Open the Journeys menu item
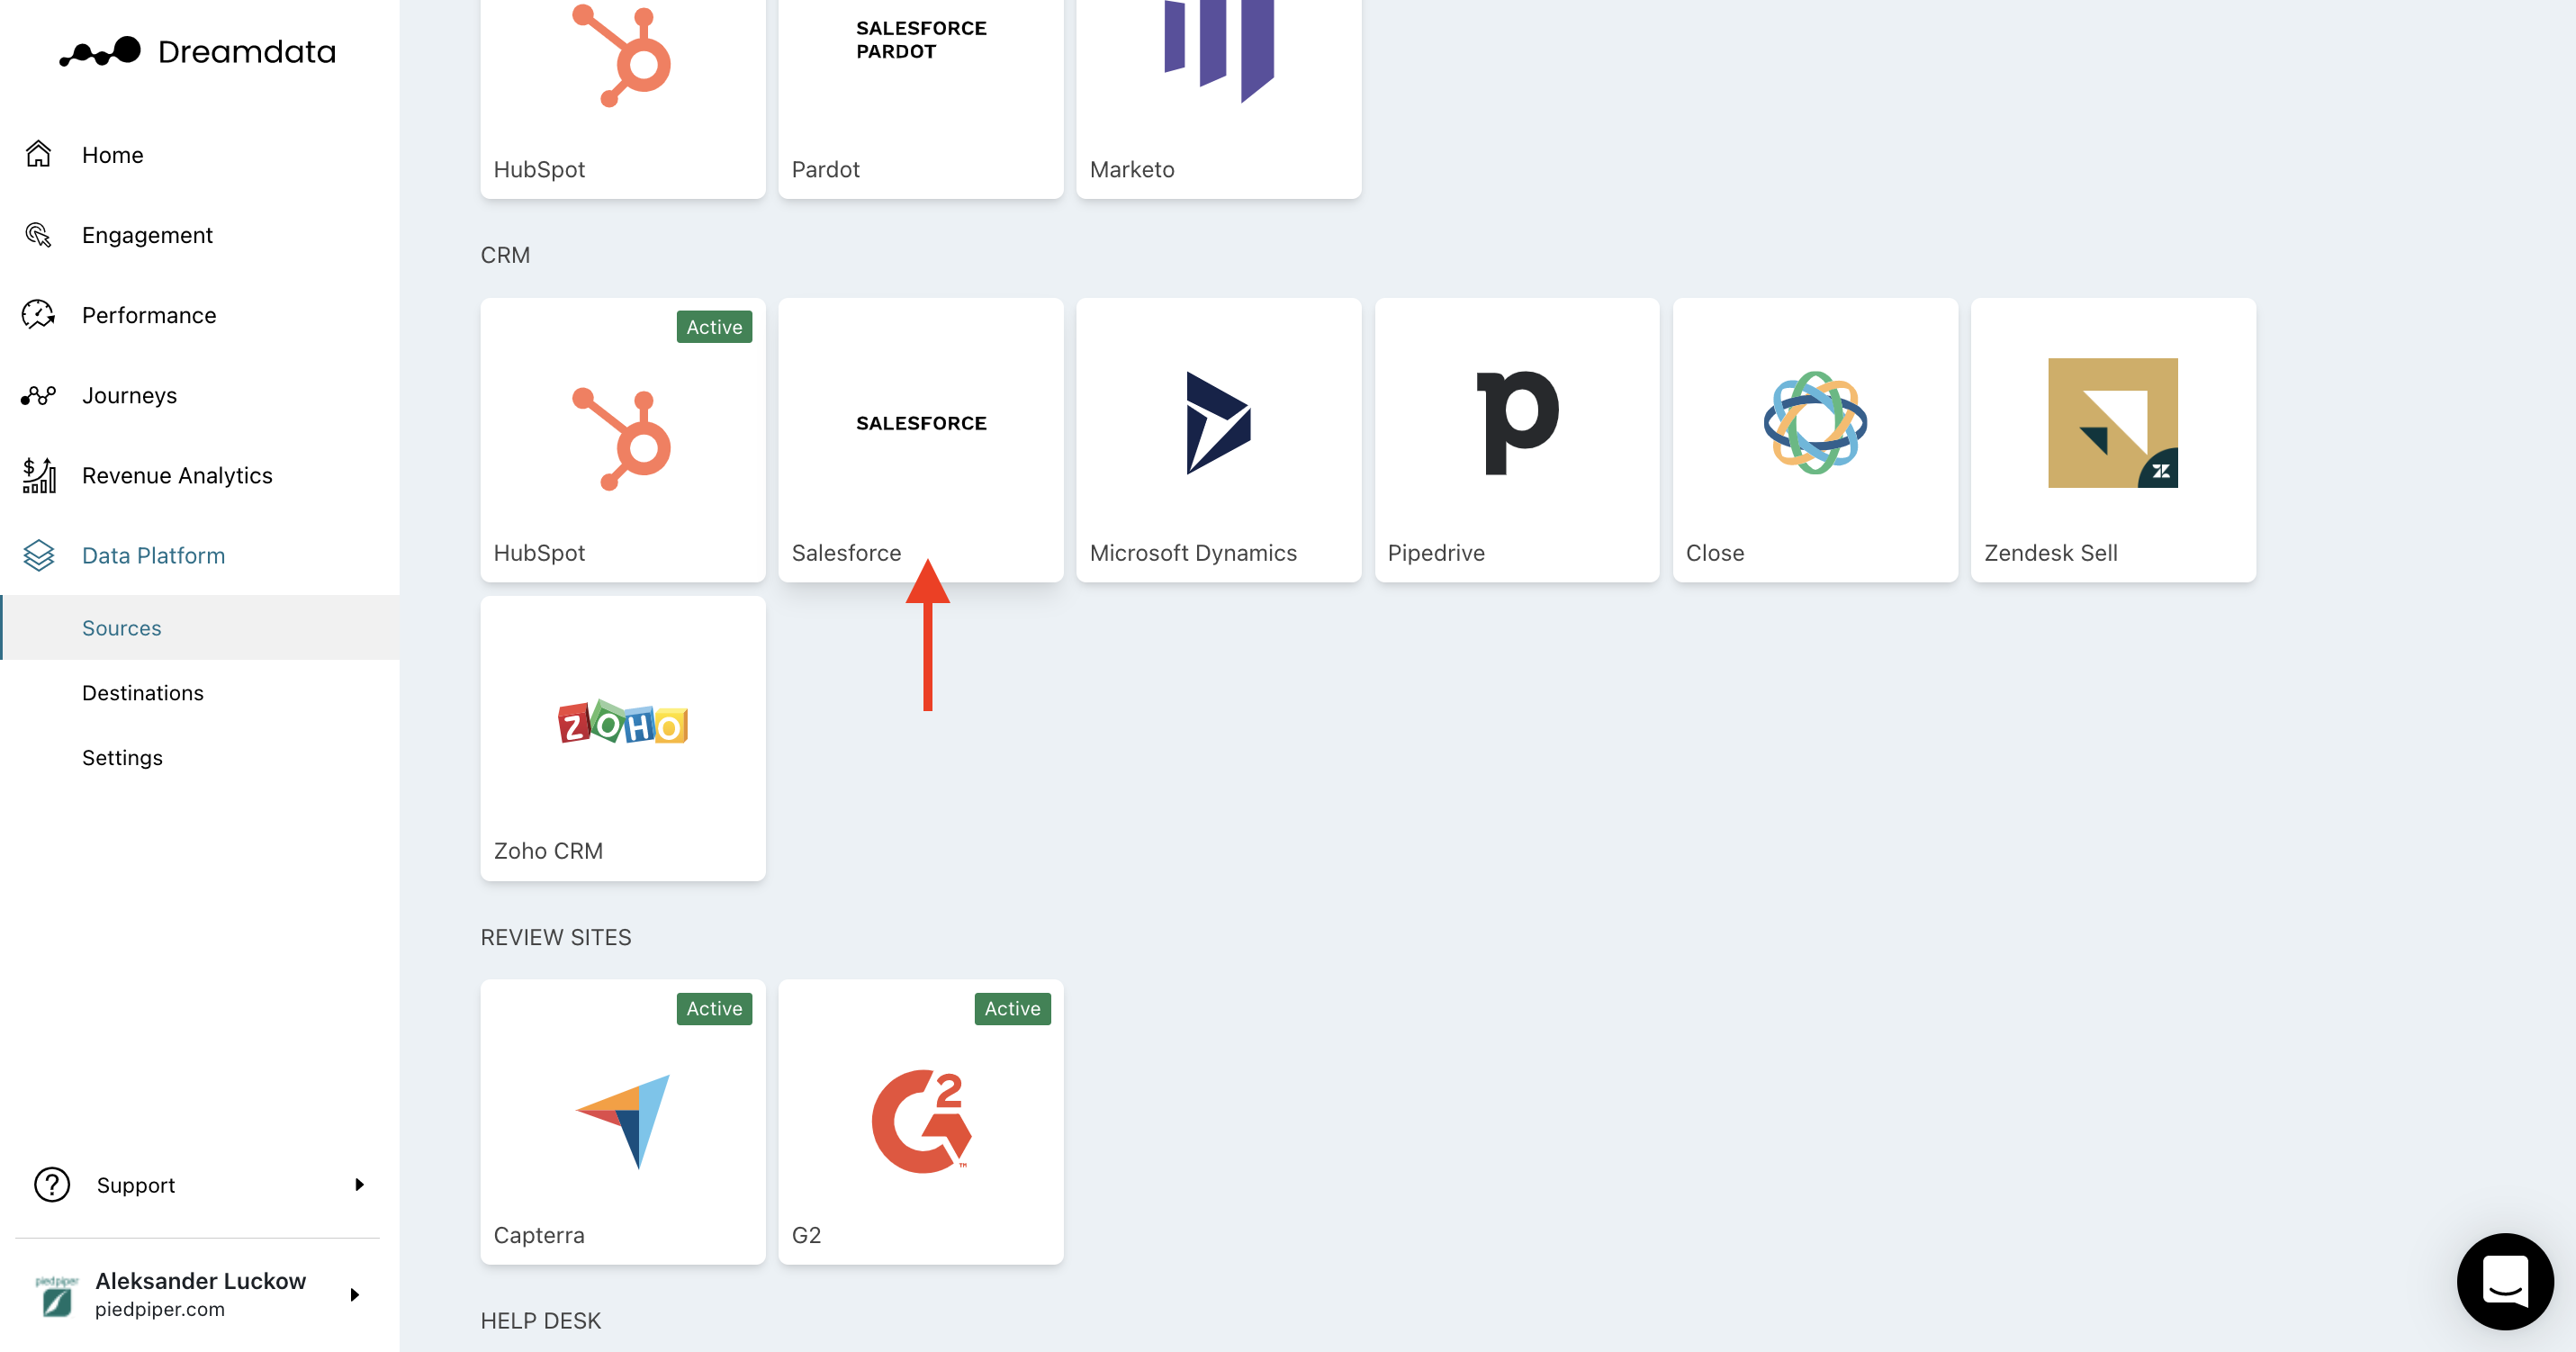This screenshot has width=2576, height=1352. (x=200, y=395)
